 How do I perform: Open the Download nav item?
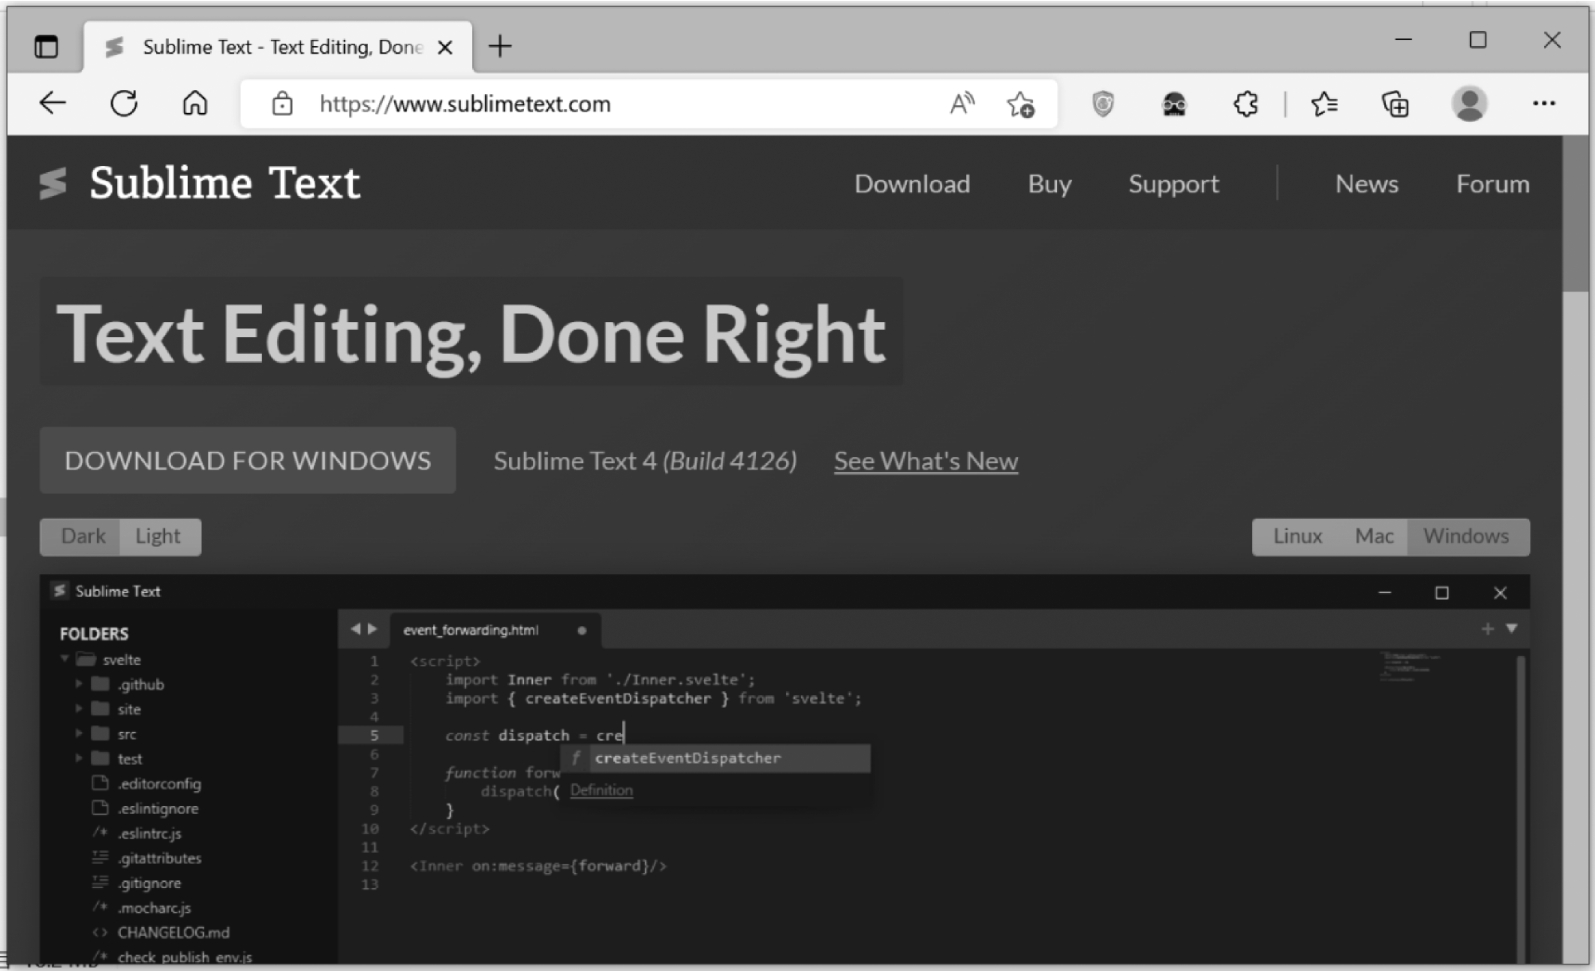[911, 184]
